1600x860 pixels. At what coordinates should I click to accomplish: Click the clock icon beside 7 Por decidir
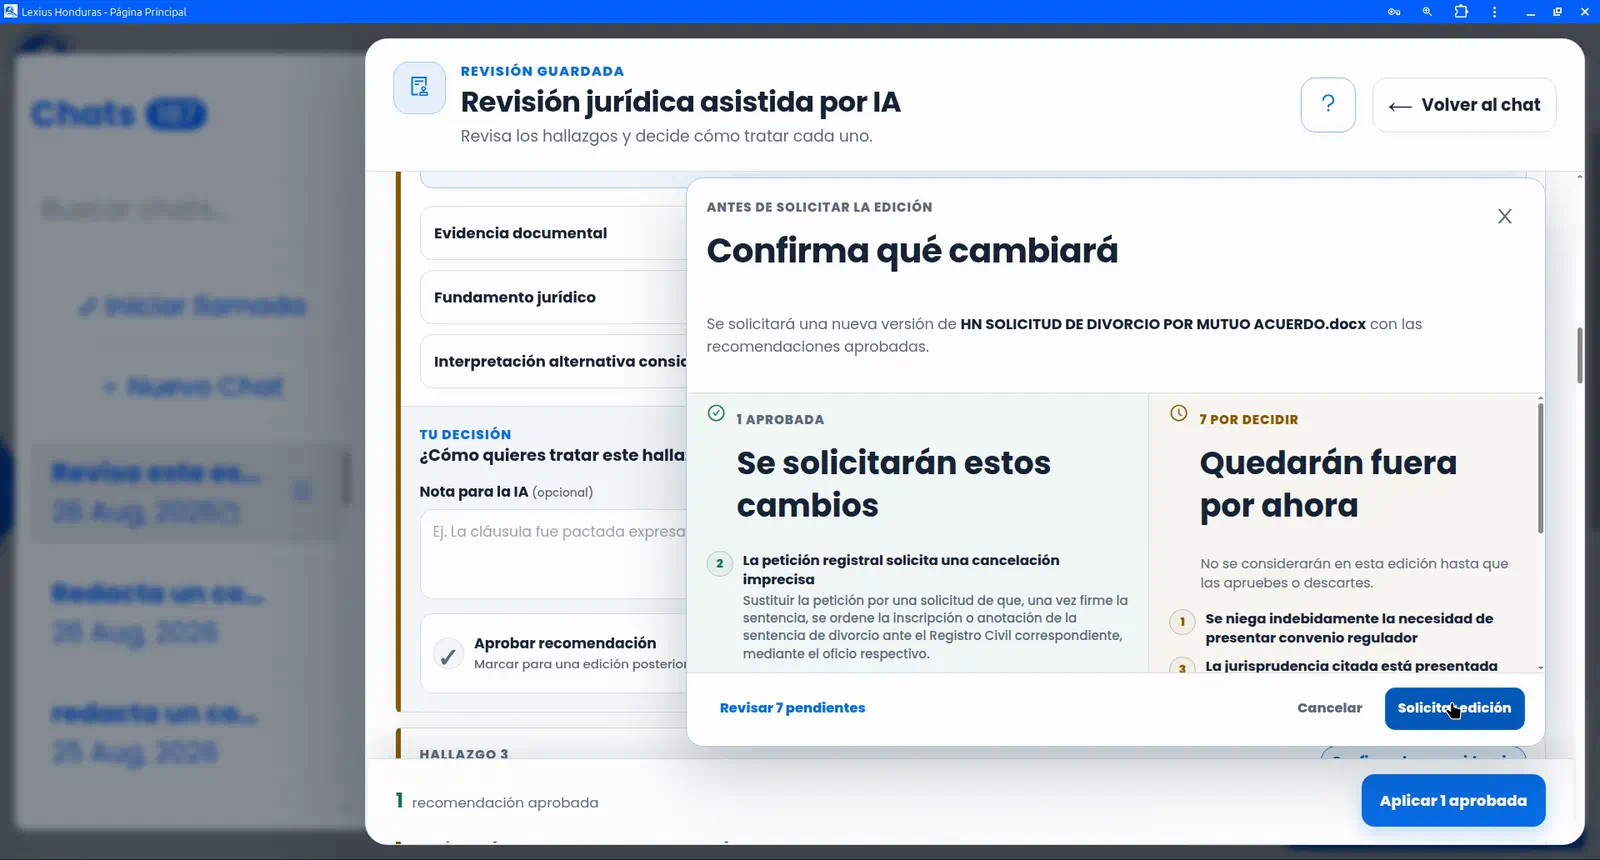(1179, 413)
